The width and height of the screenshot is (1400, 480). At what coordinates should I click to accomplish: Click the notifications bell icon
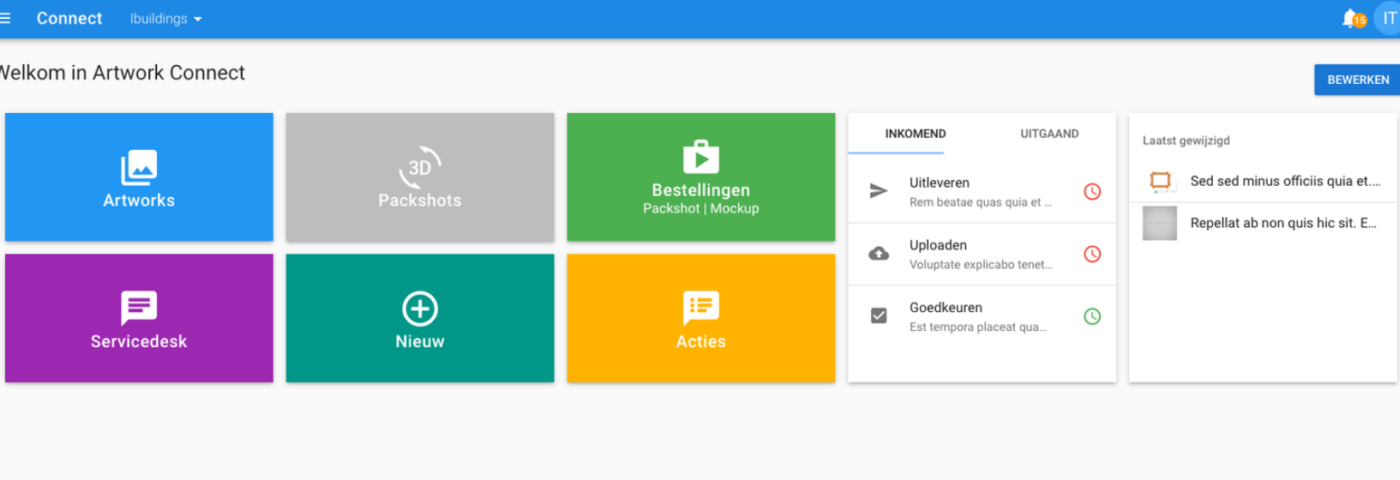click(1351, 18)
